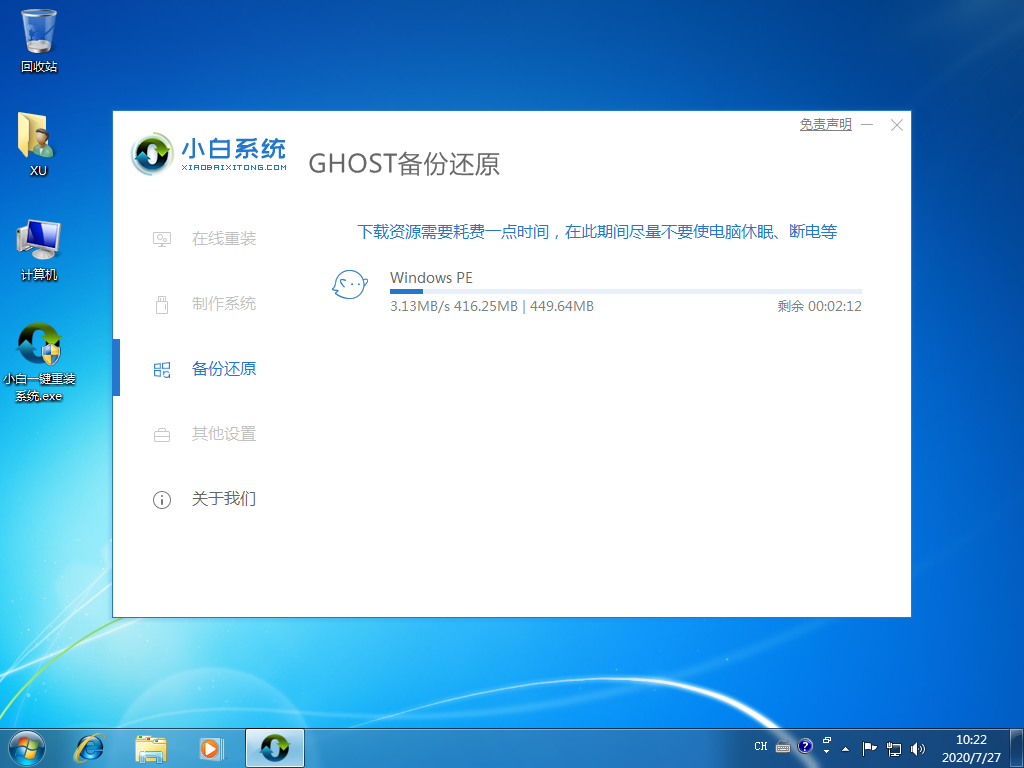Select the 其他设置 menu entry
The height and width of the screenshot is (768, 1024).
[x=222, y=434]
